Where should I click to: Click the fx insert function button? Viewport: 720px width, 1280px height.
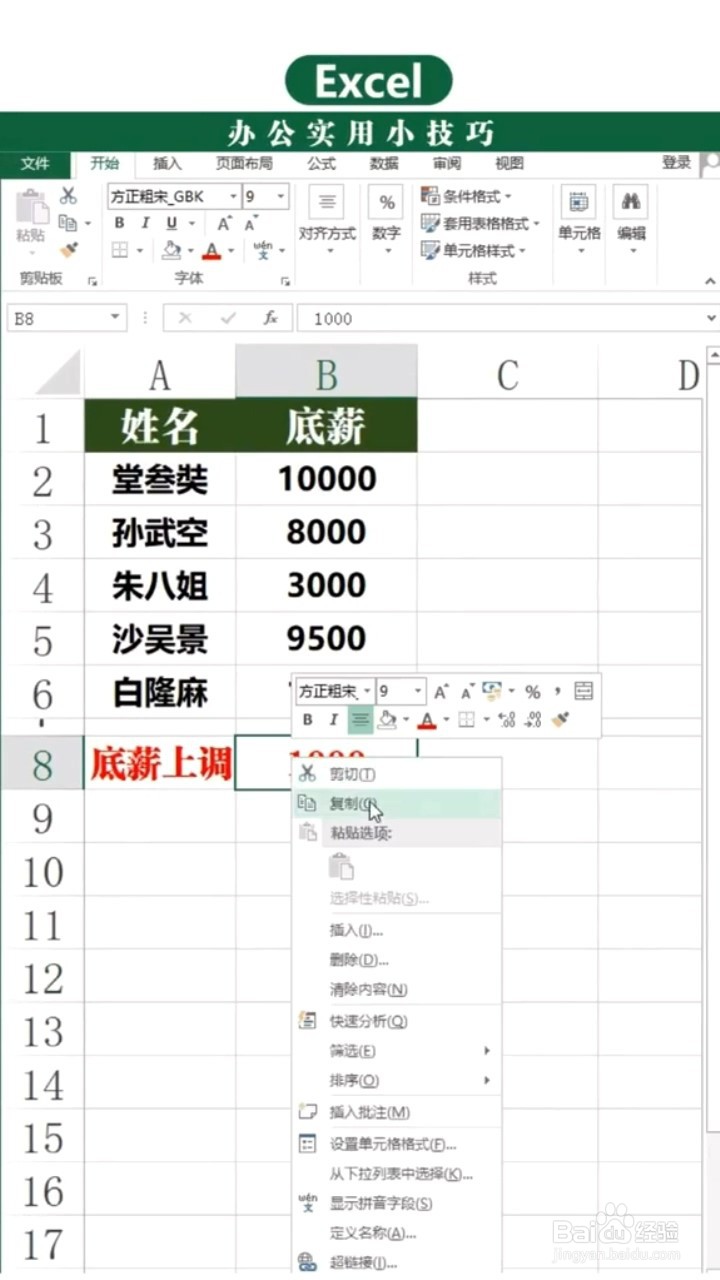tap(270, 318)
